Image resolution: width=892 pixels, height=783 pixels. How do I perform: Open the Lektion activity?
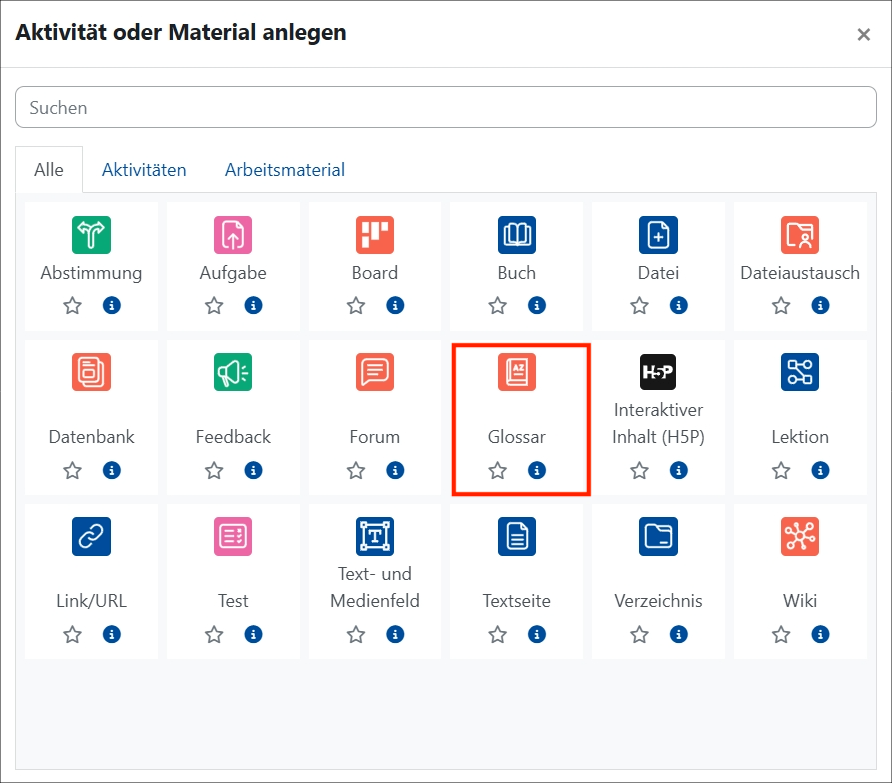799,372
